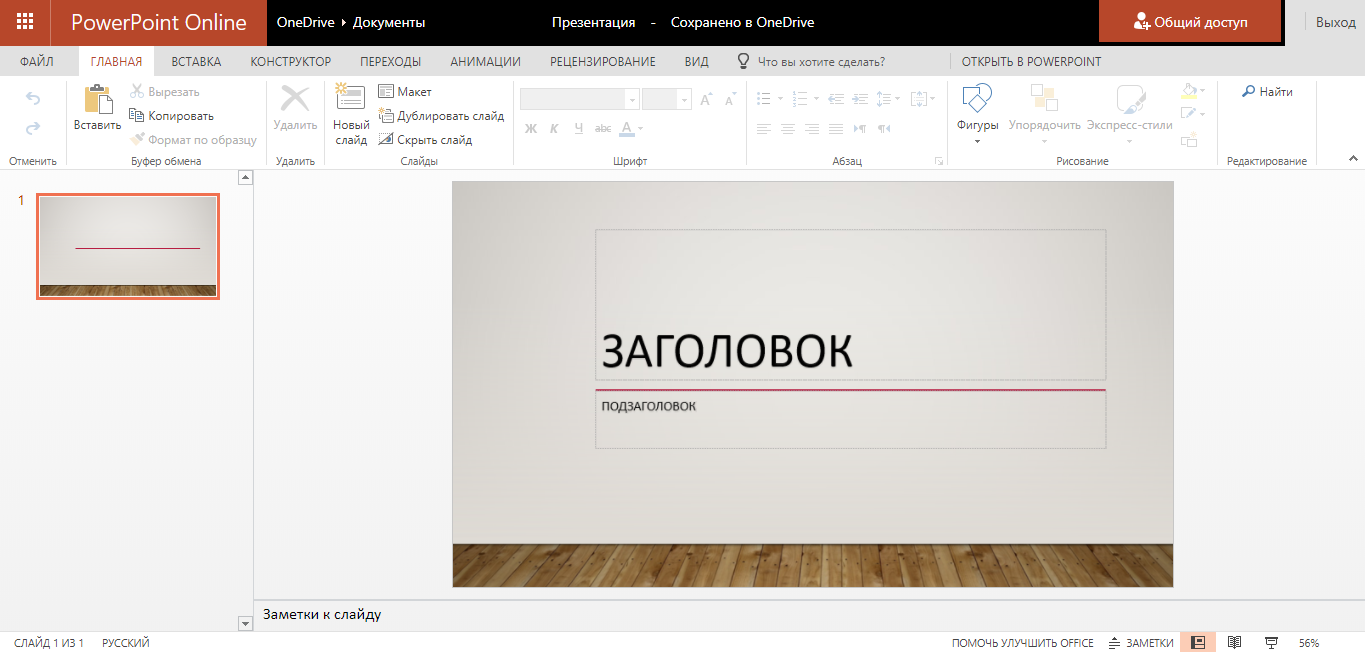Toggle italic formatting (К)
The width and height of the screenshot is (1365, 652).
pyautogui.click(x=554, y=128)
